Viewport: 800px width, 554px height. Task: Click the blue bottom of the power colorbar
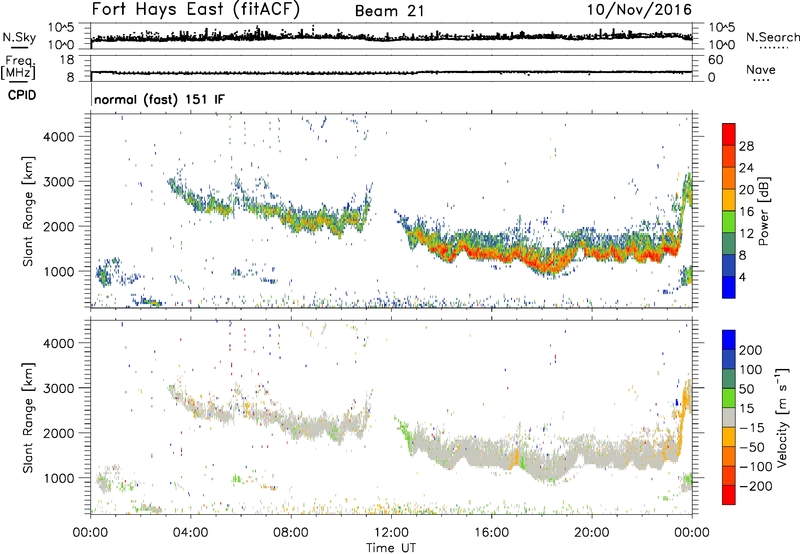pyautogui.click(x=729, y=287)
